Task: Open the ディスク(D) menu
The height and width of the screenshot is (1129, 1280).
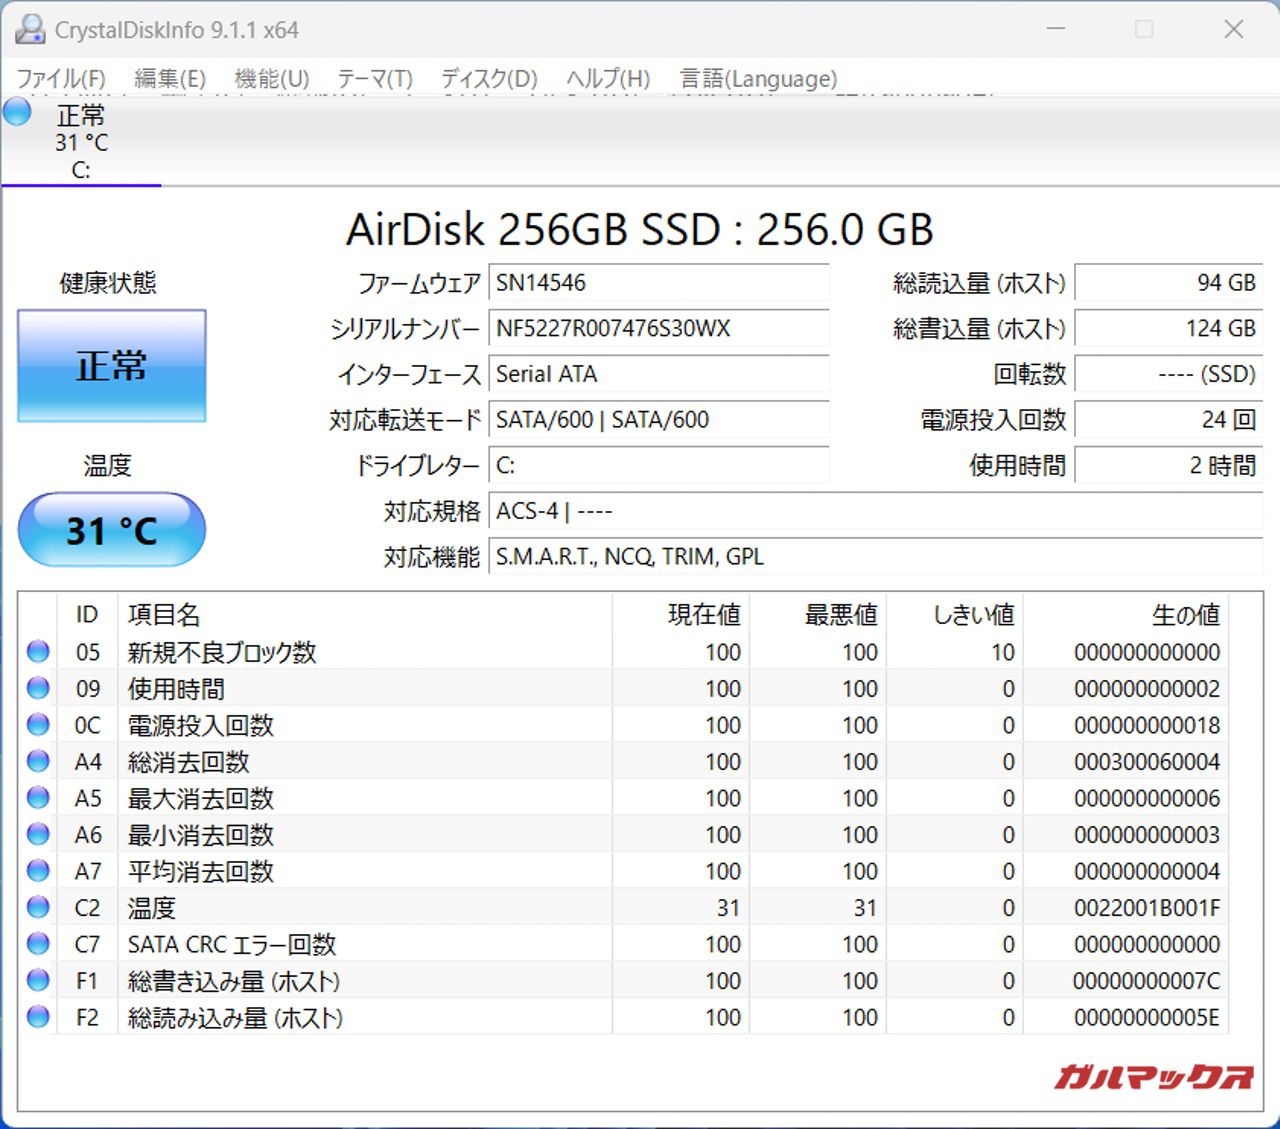Action: point(489,79)
